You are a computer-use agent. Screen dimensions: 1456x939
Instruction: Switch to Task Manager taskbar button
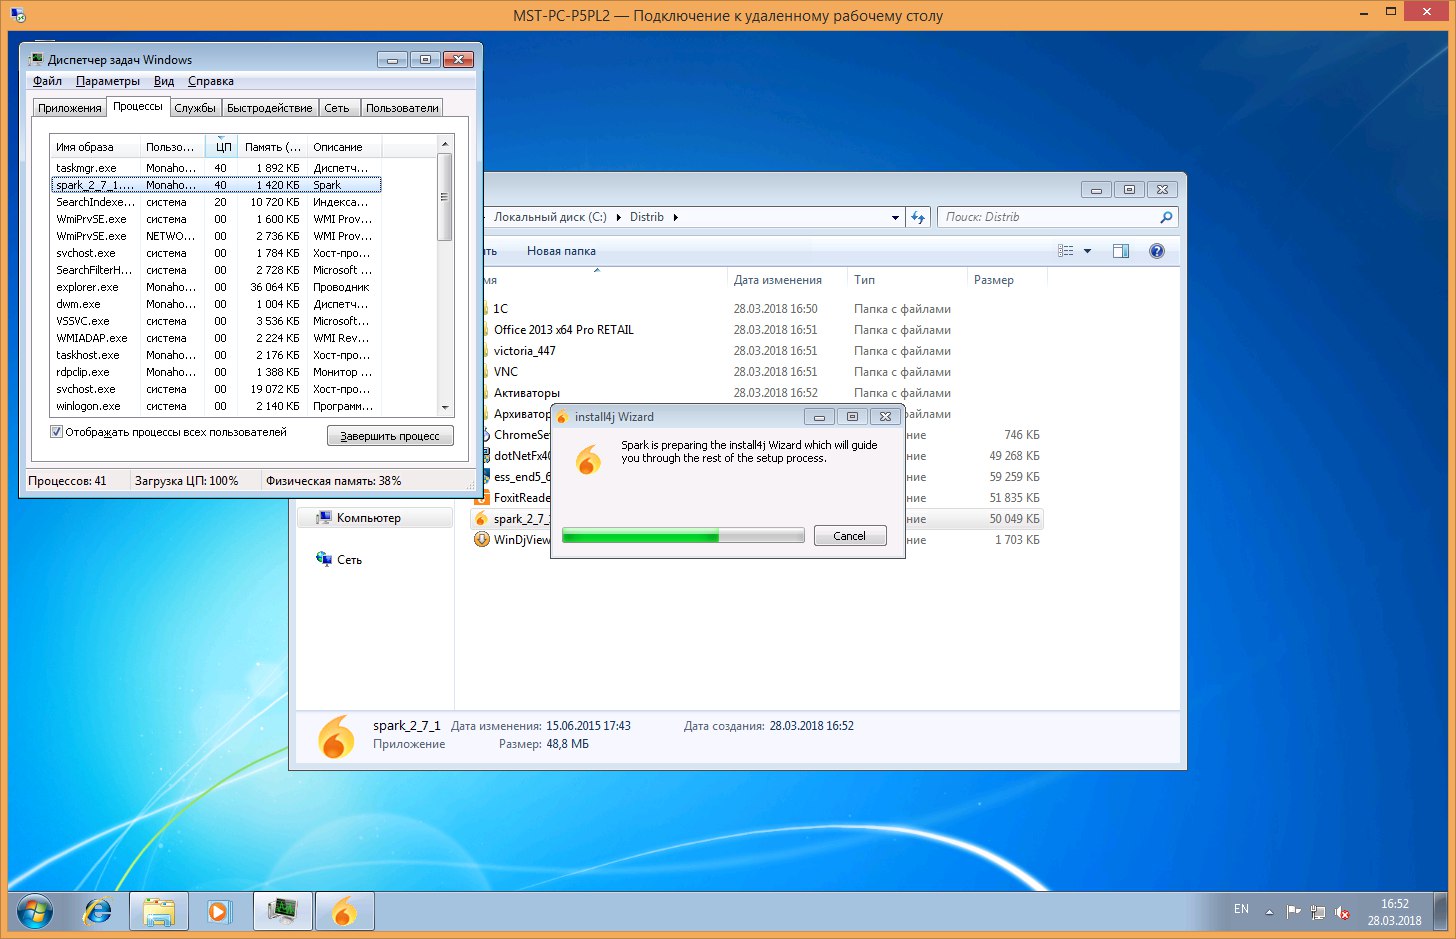(x=283, y=911)
